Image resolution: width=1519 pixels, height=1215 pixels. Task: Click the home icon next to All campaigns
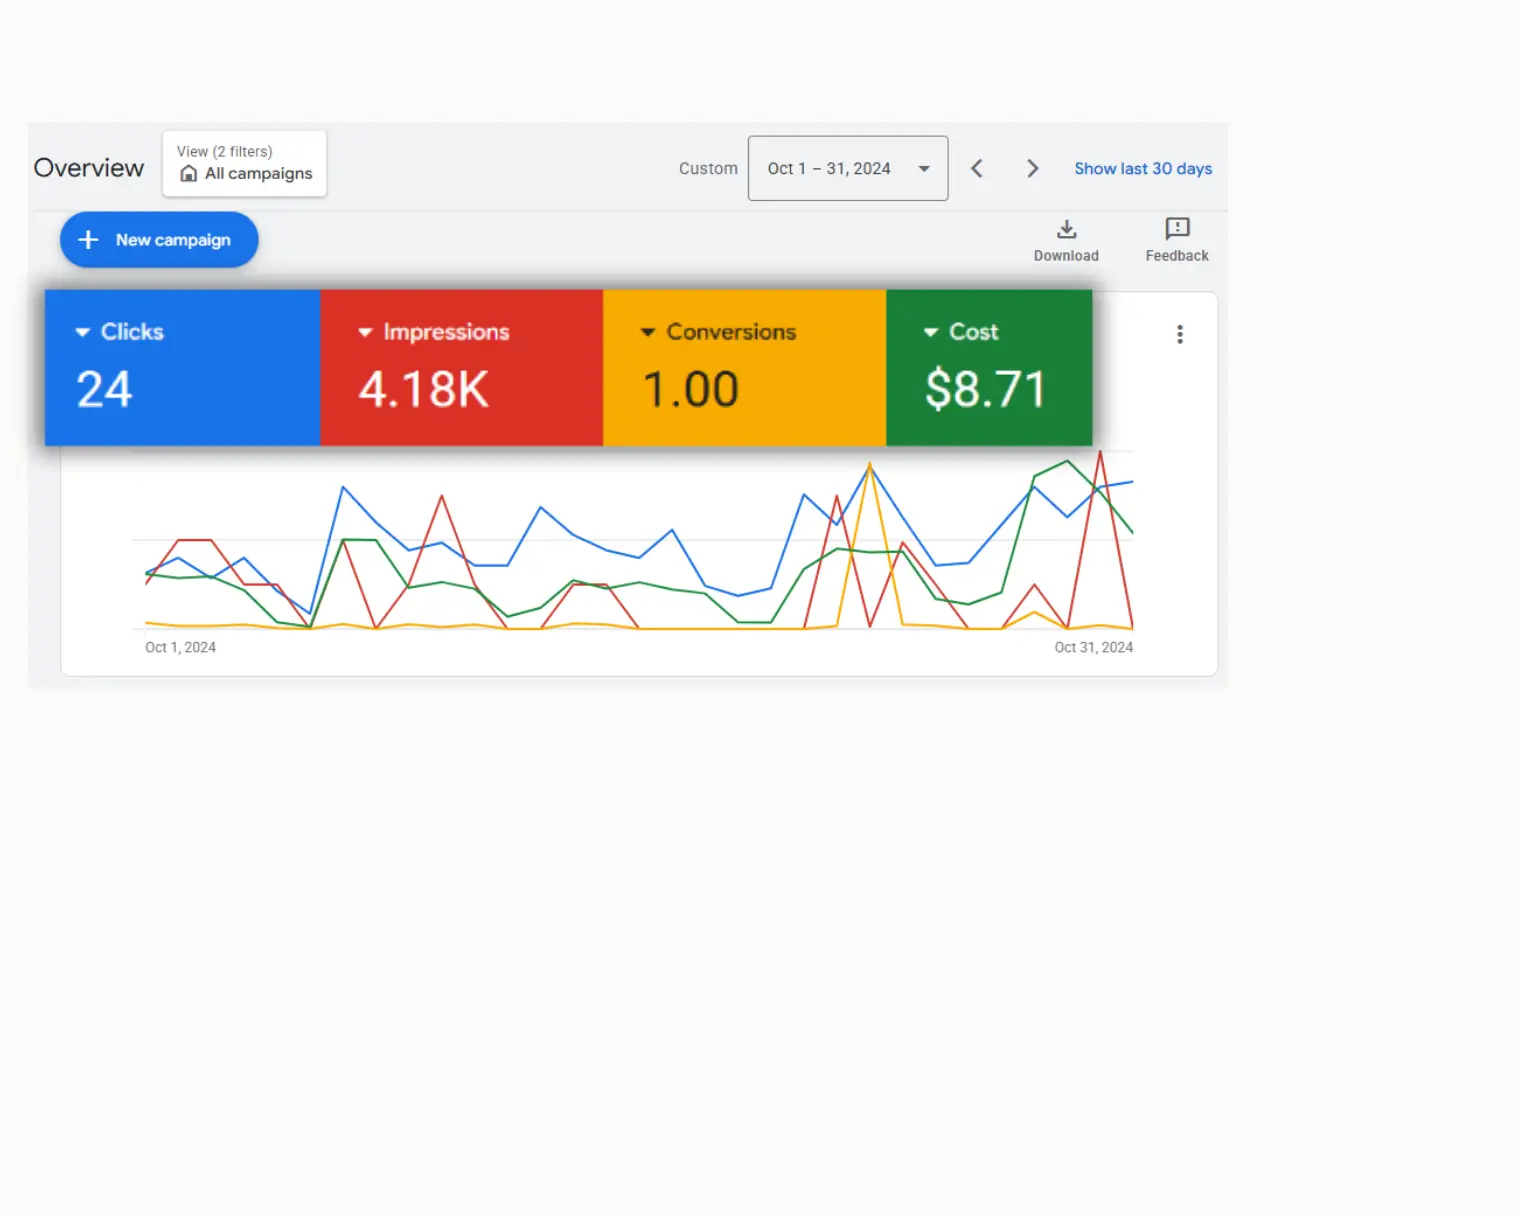(x=189, y=174)
